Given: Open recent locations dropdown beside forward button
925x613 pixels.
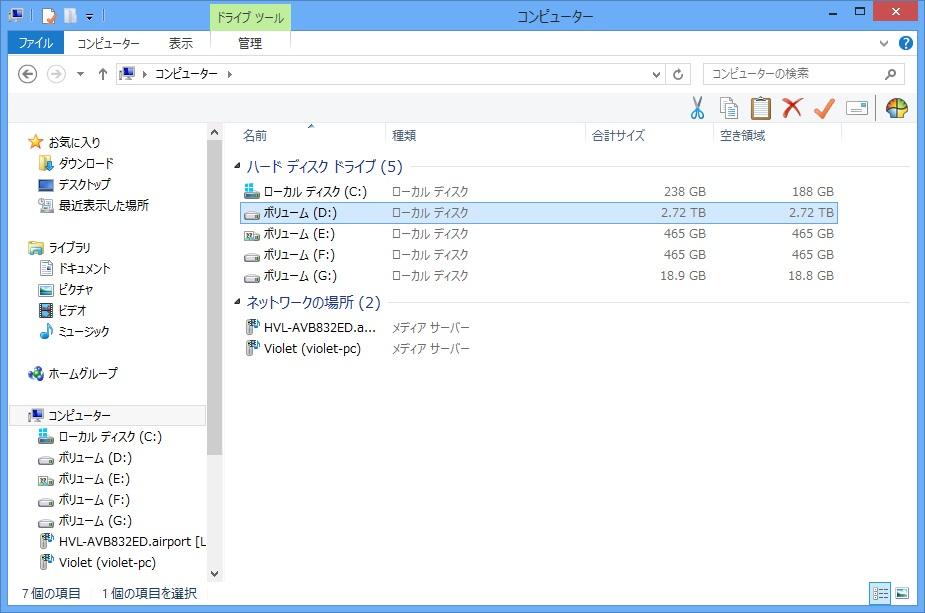Looking at the screenshot, I should 80,74.
